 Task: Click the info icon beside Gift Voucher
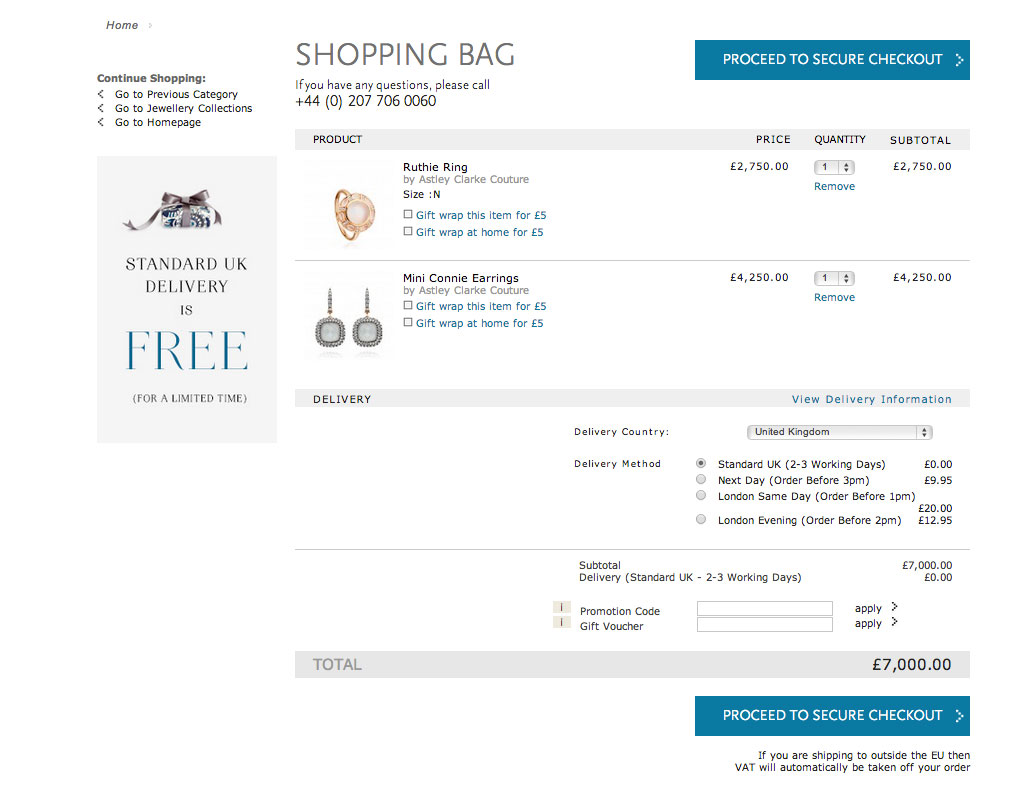tap(561, 622)
